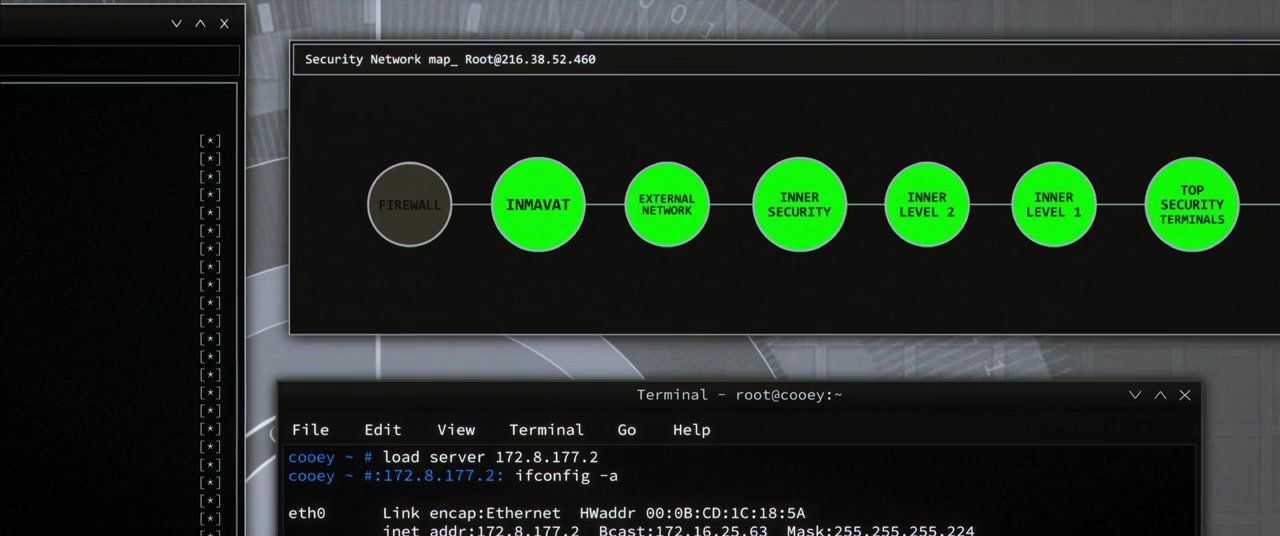Screen dimensions: 1280x536
Task: Access the TOP SECURITY TERMINALS node
Action: click(x=1192, y=205)
